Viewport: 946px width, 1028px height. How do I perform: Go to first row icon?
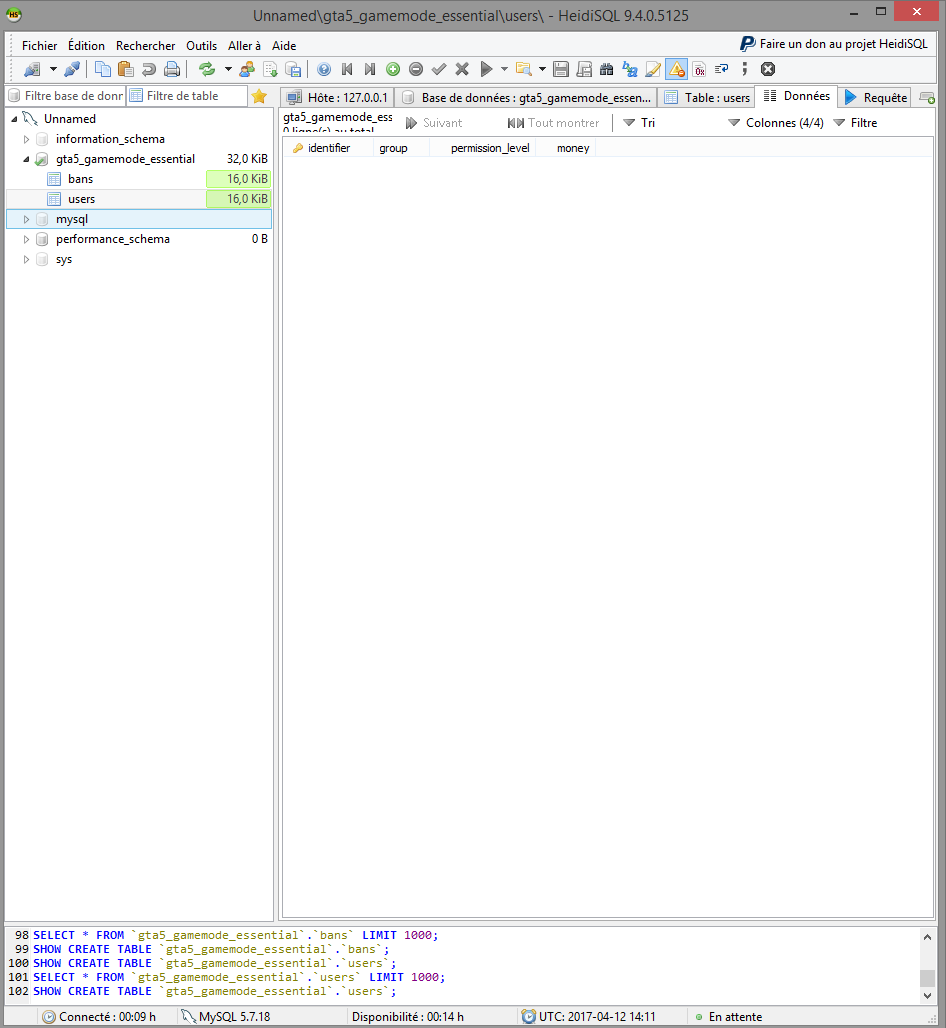tap(347, 69)
